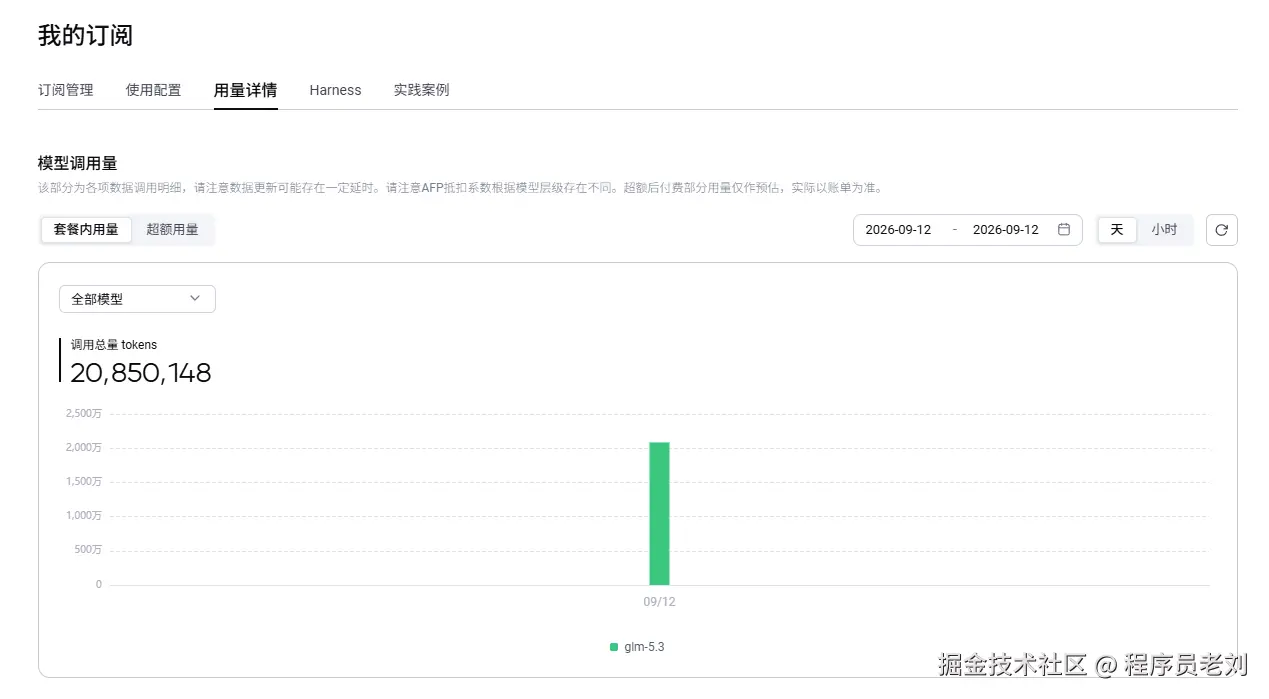Open the 实践案例 tab

click(421, 90)
